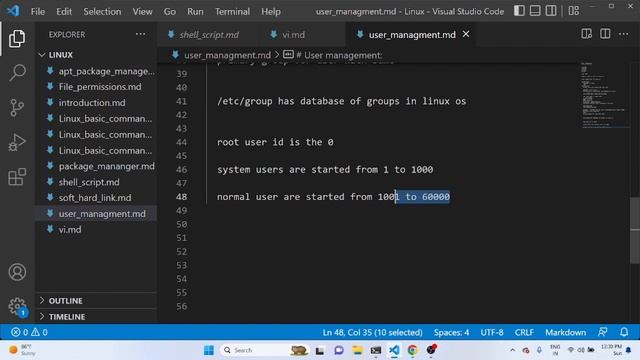The image size is (640, 360).
Task: Open the Terminal menu
Action: pyautogui.click(x=232, y=11)
